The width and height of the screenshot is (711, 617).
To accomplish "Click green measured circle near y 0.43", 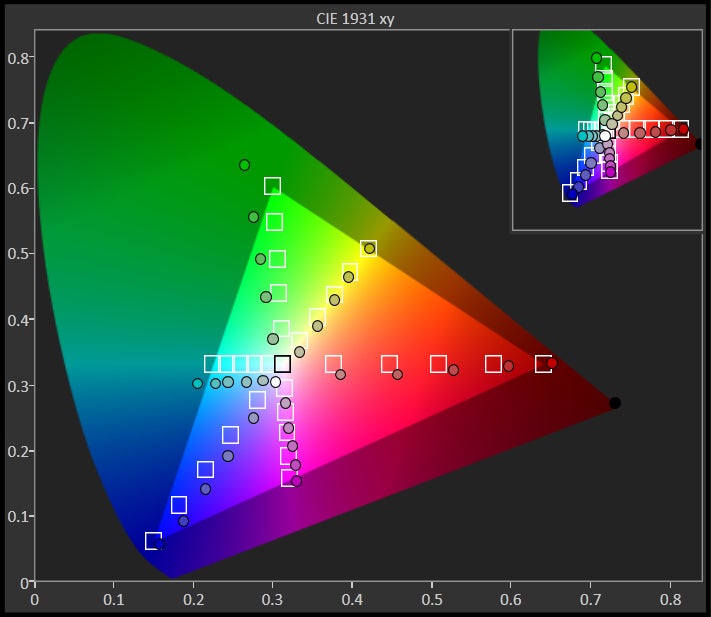I will [266, 297].
